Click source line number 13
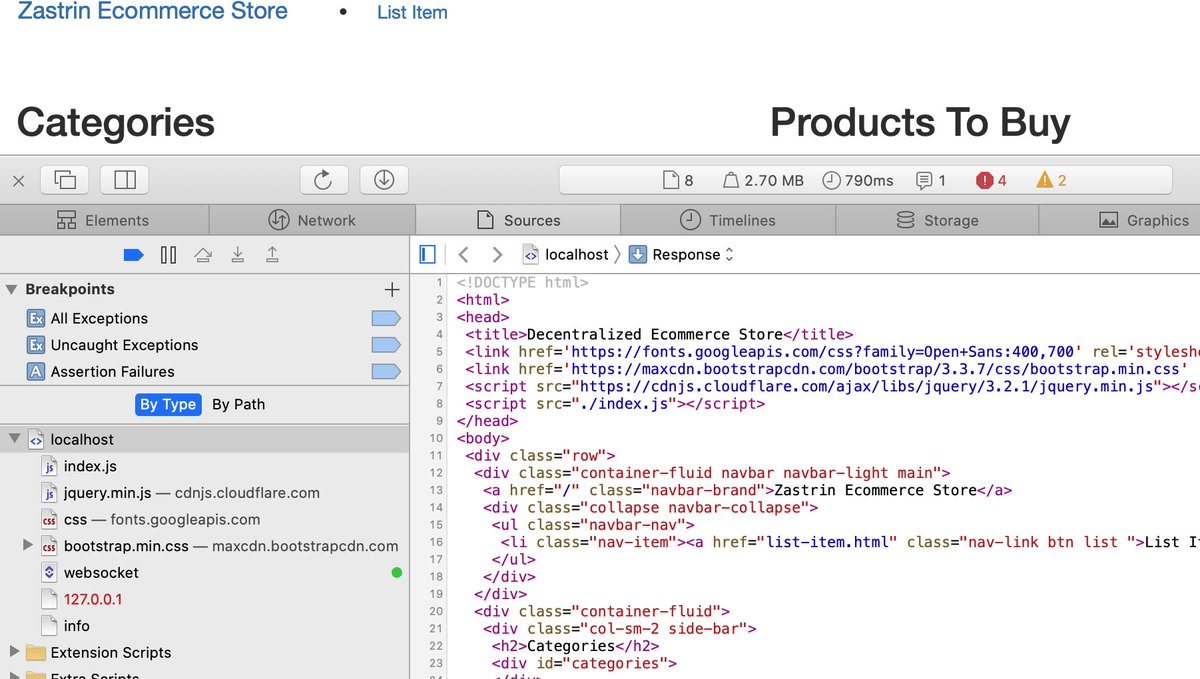Image resolution: width=1200 pixels, height=679 pixels. [x=435, y=490]
